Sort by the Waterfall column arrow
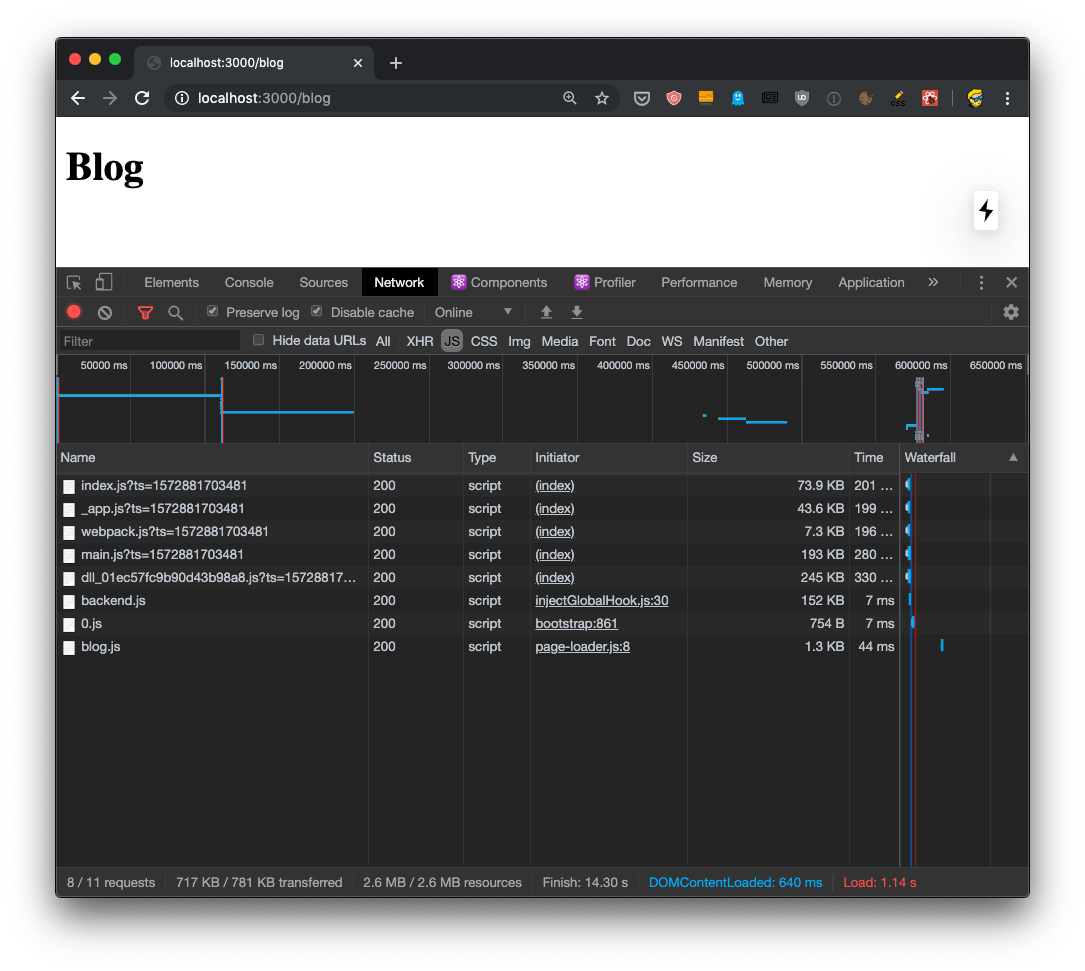Image resolution: width=1085 pixels, height=971 pixels. coord(1013,457)
